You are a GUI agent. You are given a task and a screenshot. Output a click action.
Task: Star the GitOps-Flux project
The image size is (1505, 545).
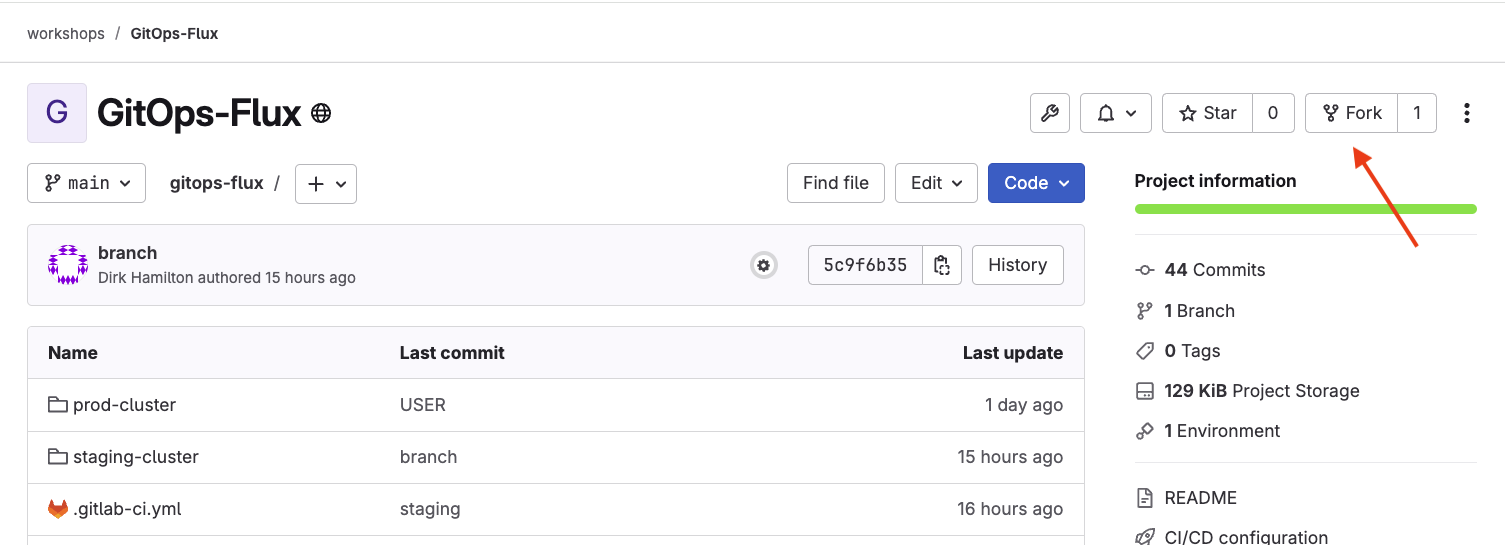tap(1207, 113)
